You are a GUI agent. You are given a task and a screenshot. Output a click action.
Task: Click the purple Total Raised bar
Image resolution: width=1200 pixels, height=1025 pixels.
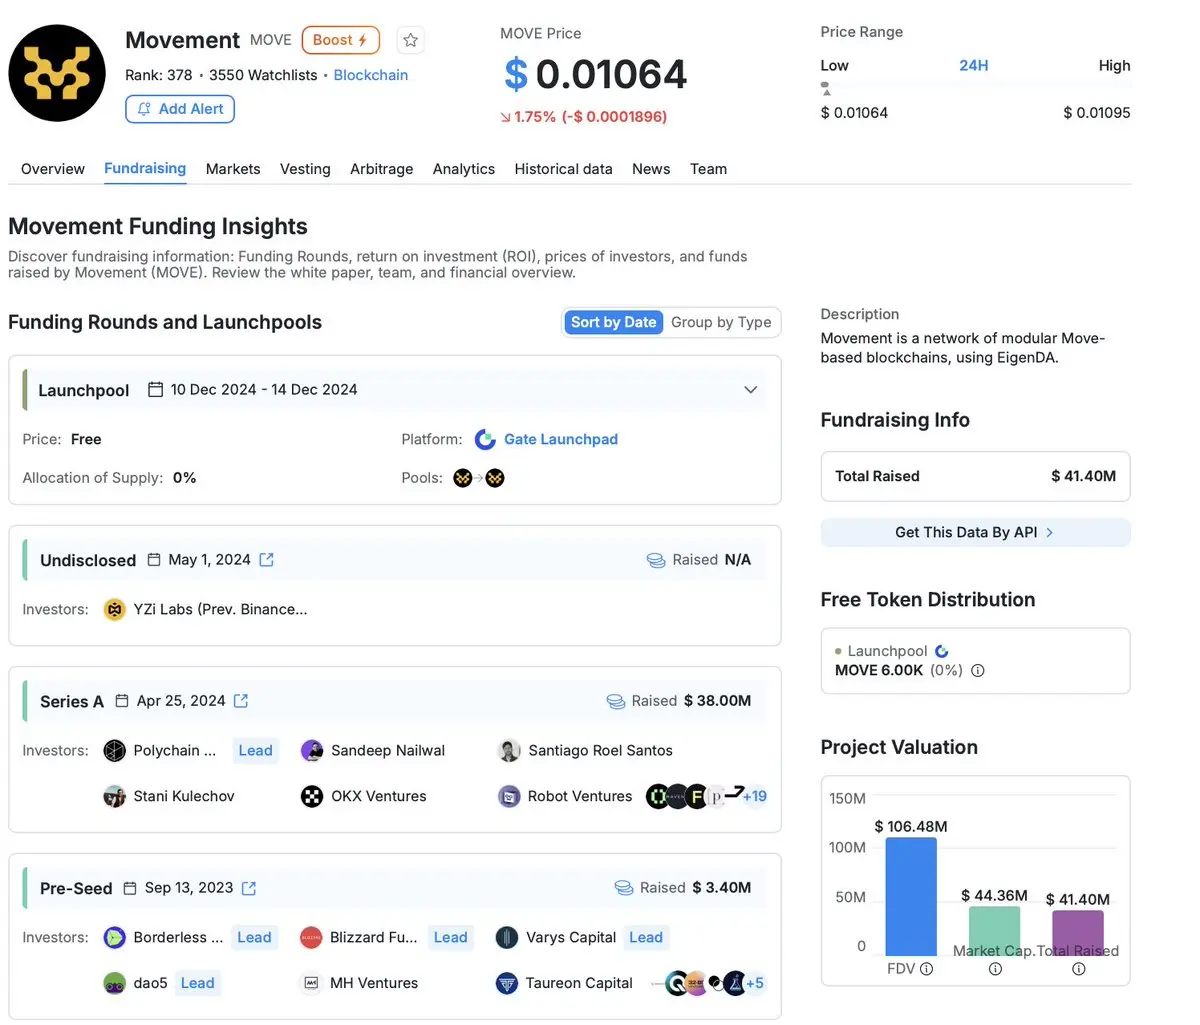point(1078,933)
